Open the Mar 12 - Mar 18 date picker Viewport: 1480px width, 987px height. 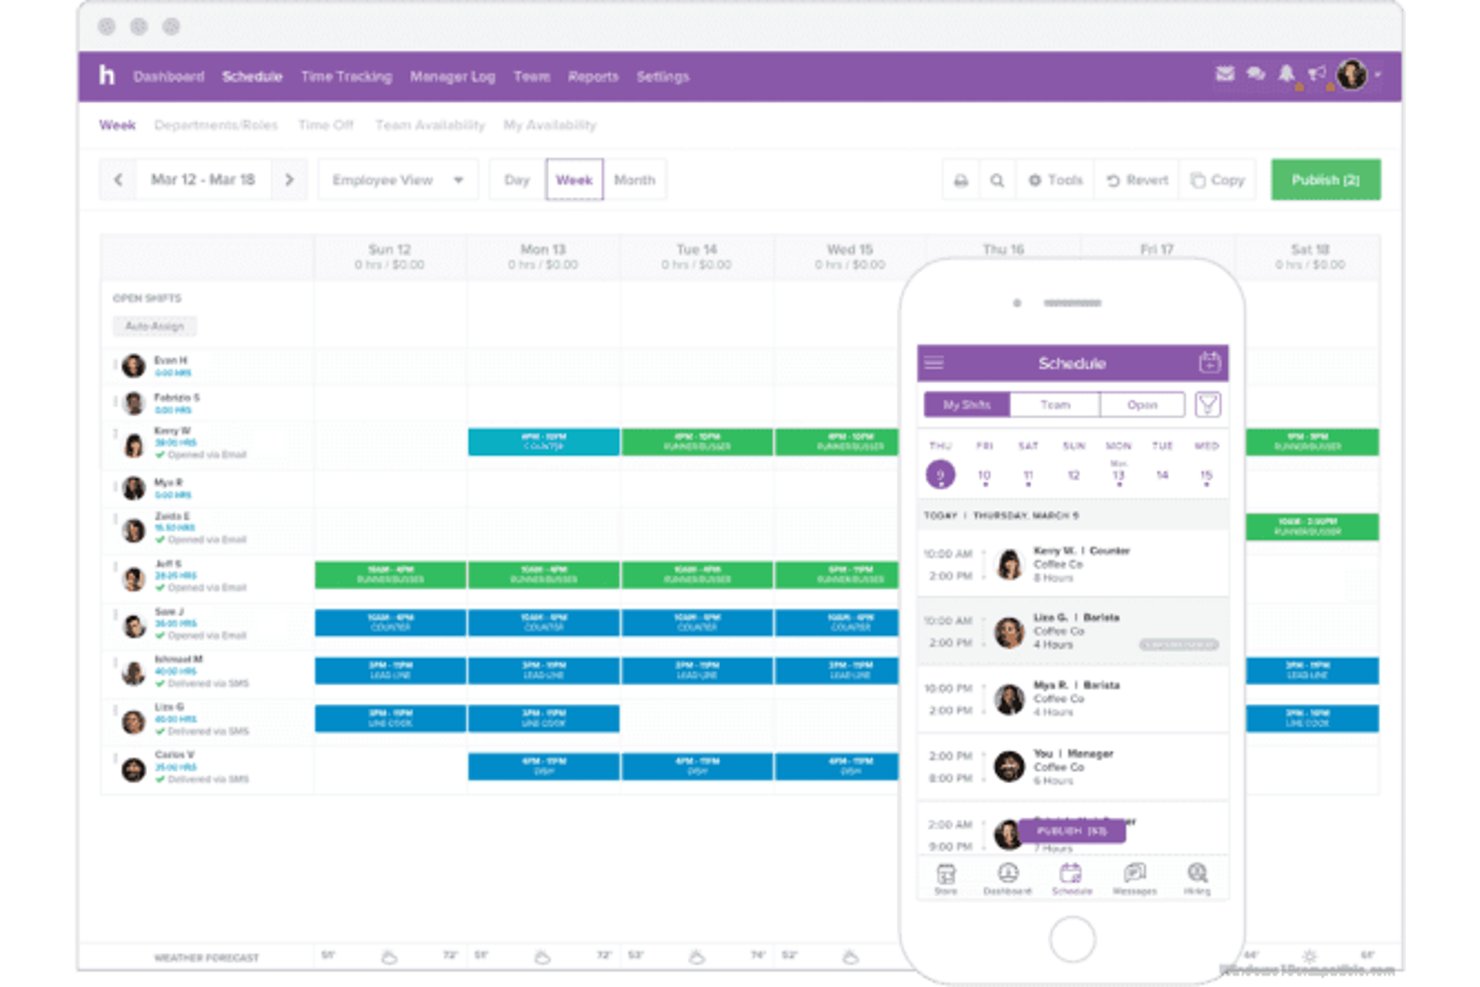(203, 180)
